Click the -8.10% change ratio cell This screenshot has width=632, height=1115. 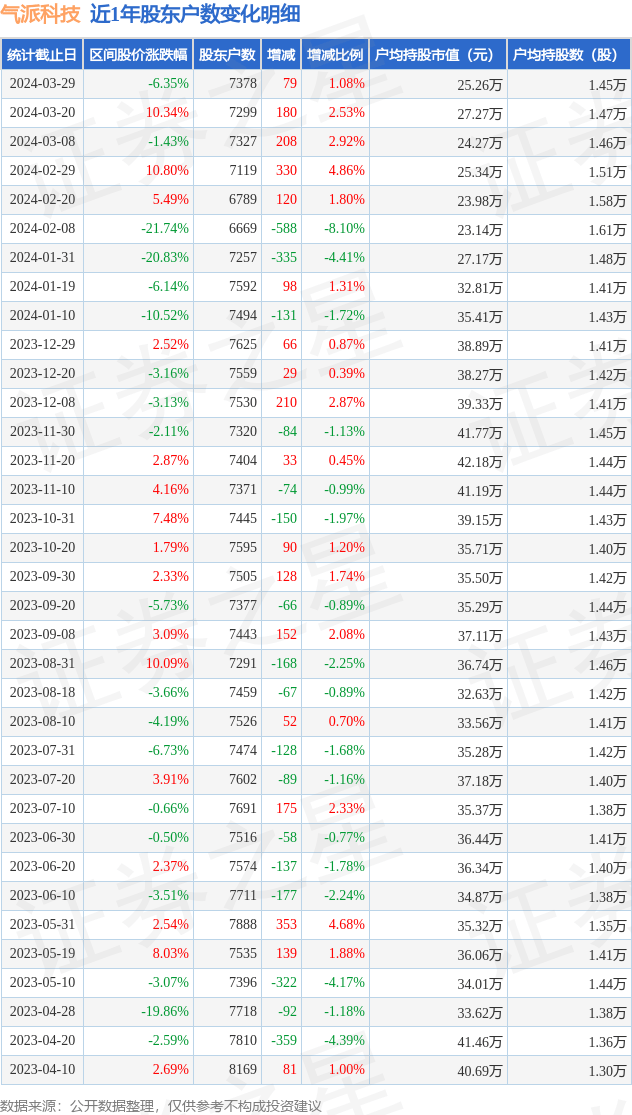[x=344, y=229]
